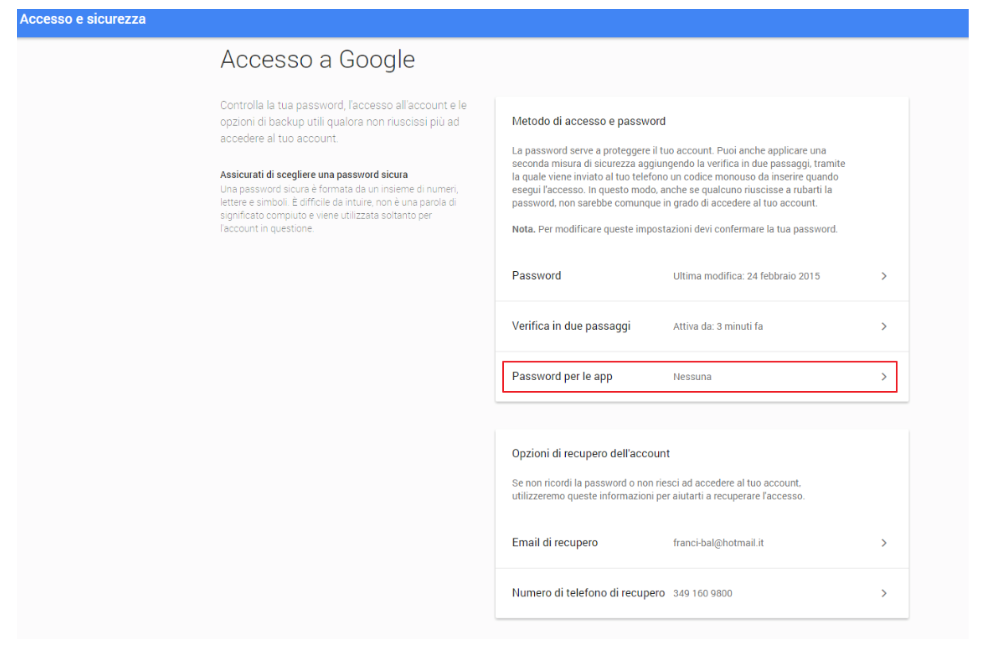Open the Password row chevron
The height and width of the screenshot is (667, 991).
[884, 276]
